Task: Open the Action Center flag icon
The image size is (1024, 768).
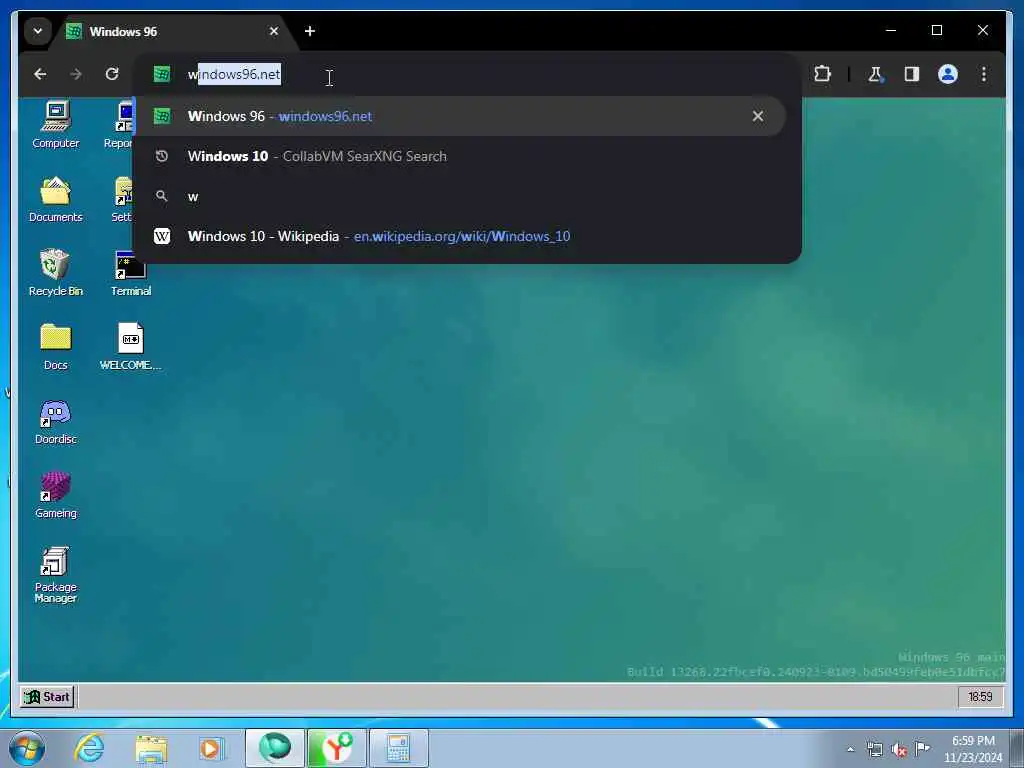Action: [922, 748]
